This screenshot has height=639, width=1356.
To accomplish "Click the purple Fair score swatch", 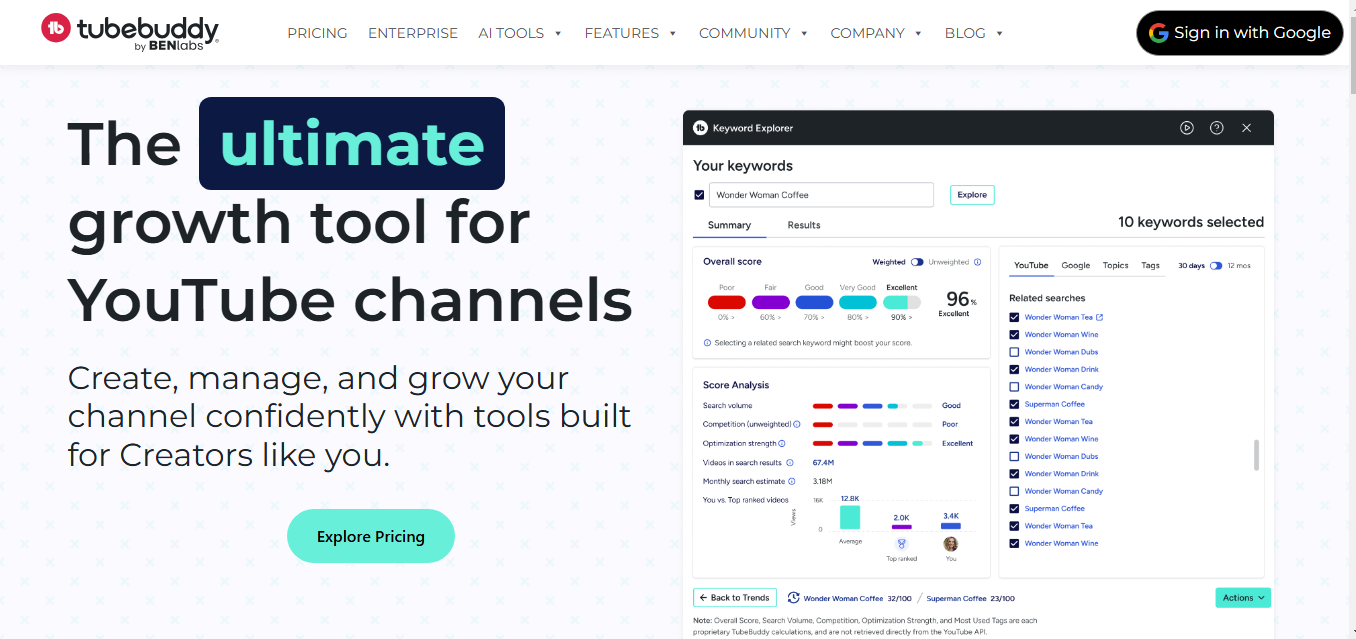I will pyautogui.click(x=770, y=302).
